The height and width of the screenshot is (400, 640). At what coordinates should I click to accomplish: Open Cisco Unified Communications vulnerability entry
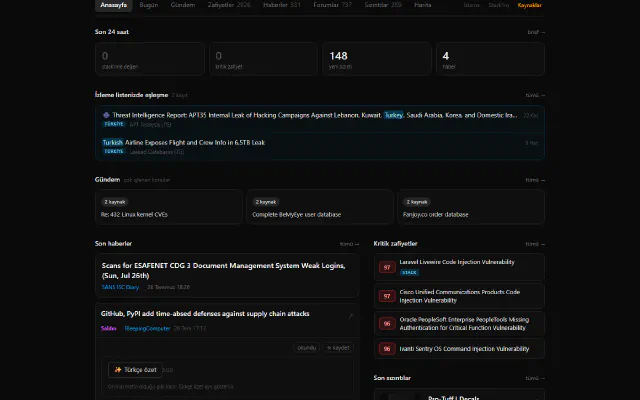[x=459, y=296]
